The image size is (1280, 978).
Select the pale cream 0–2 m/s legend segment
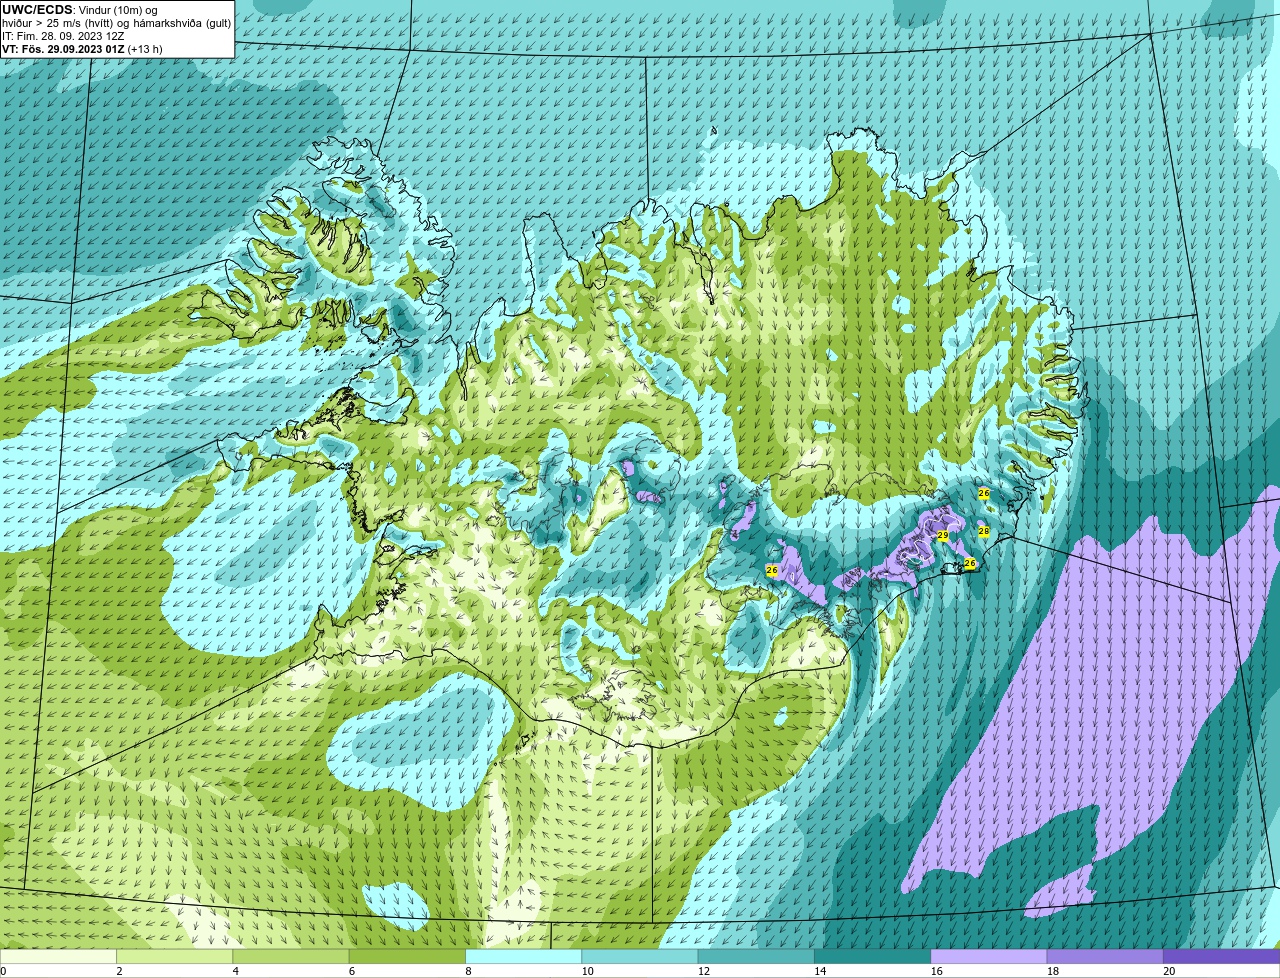point(58,956)
